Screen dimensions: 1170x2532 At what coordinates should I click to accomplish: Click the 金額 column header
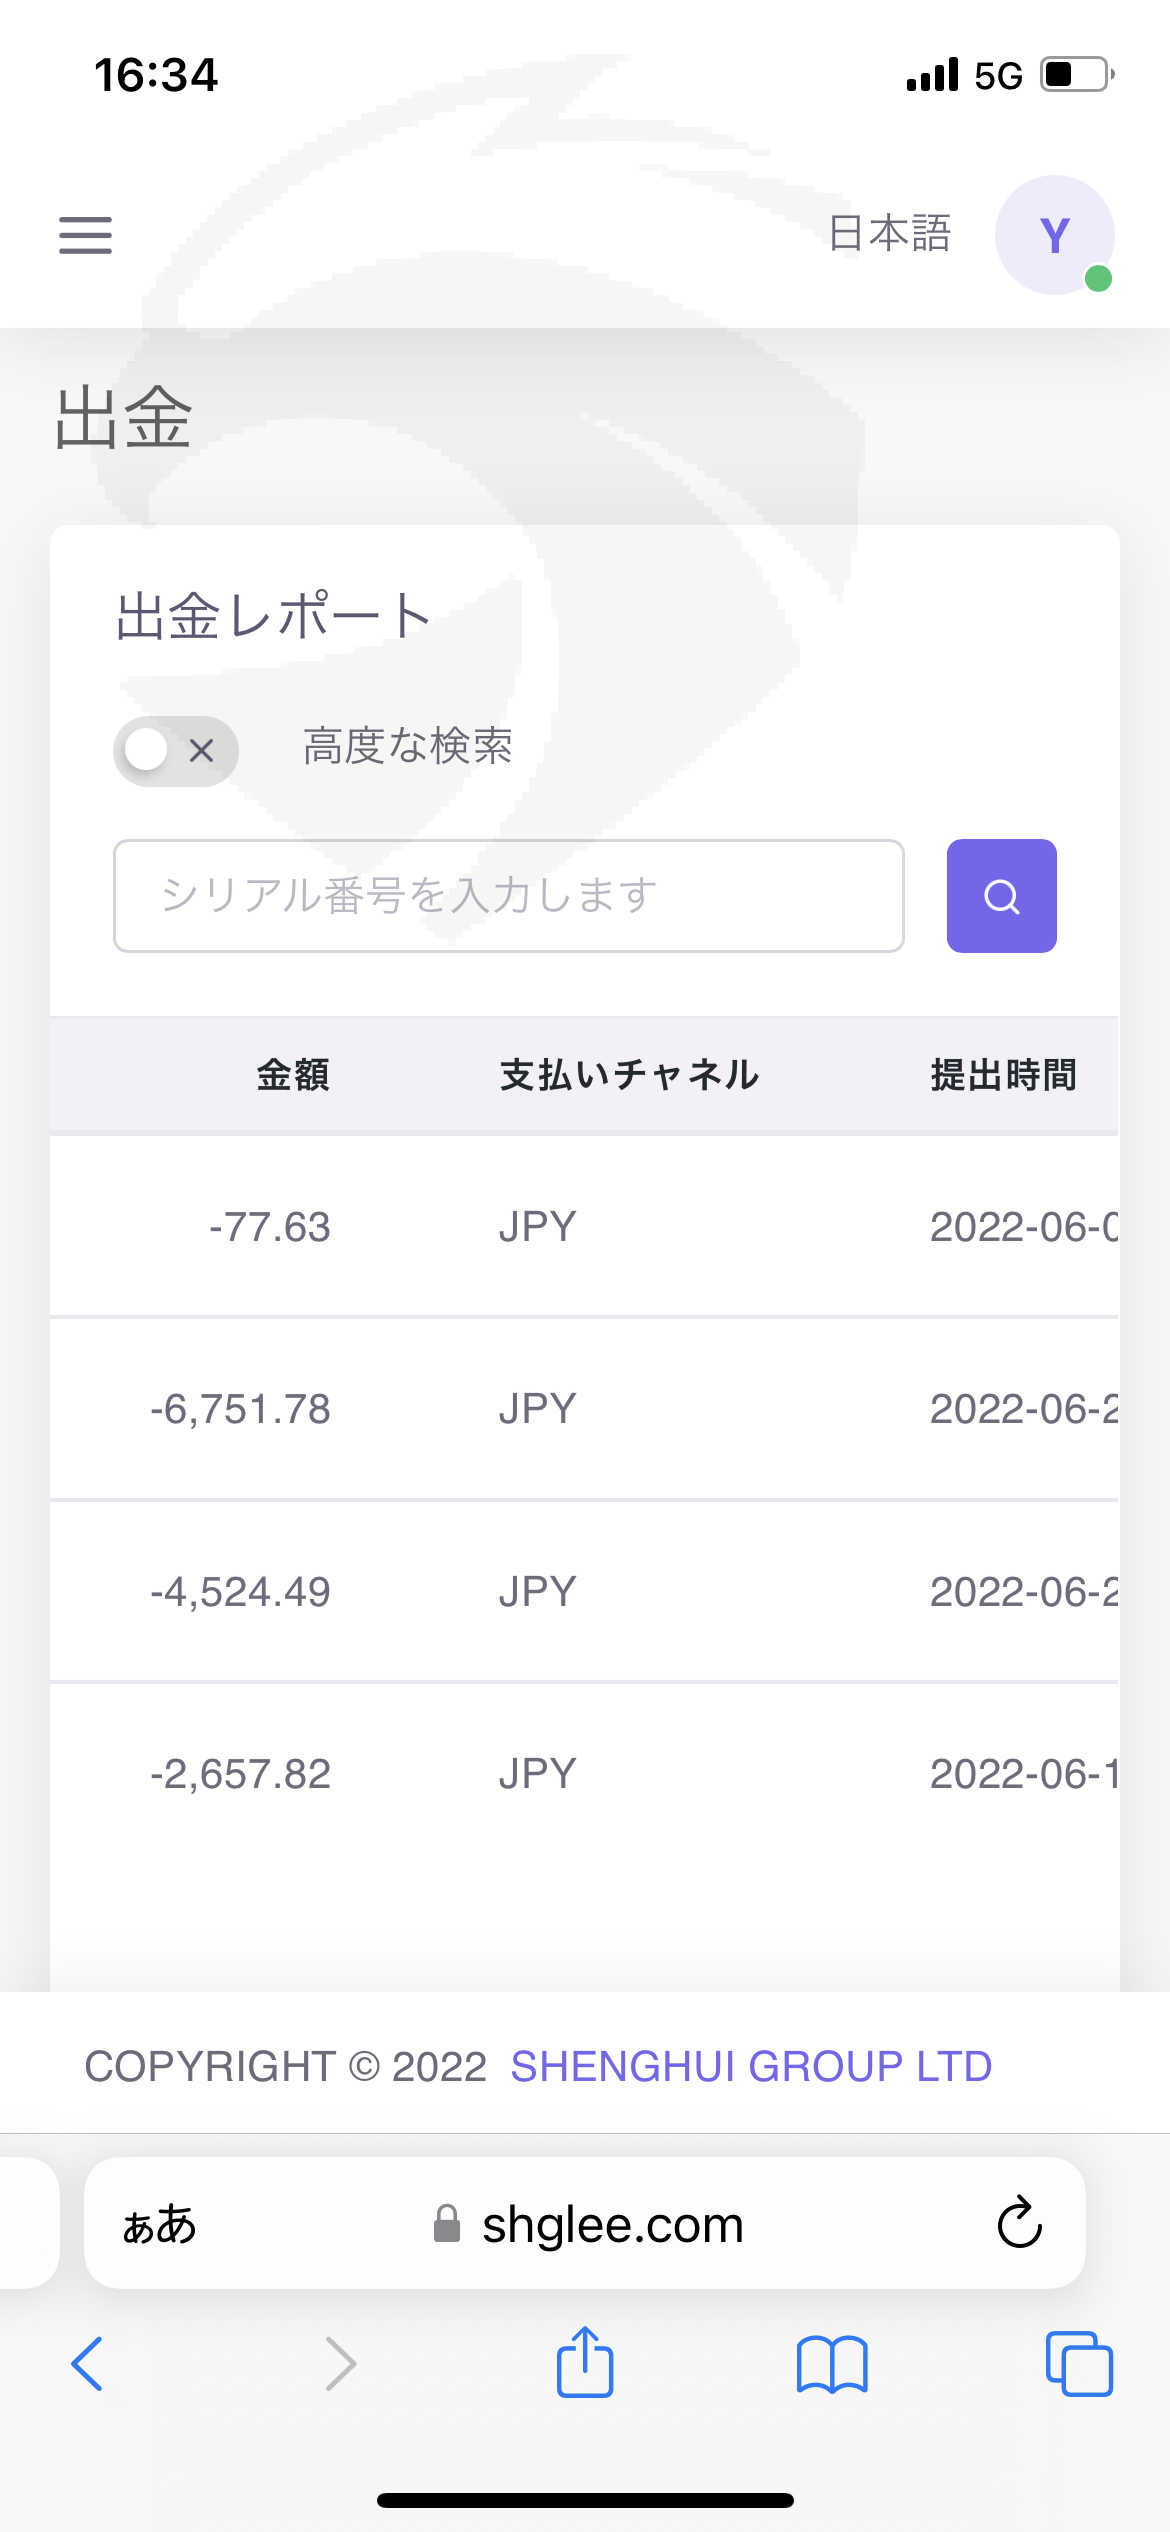(x=293, y=1075)
